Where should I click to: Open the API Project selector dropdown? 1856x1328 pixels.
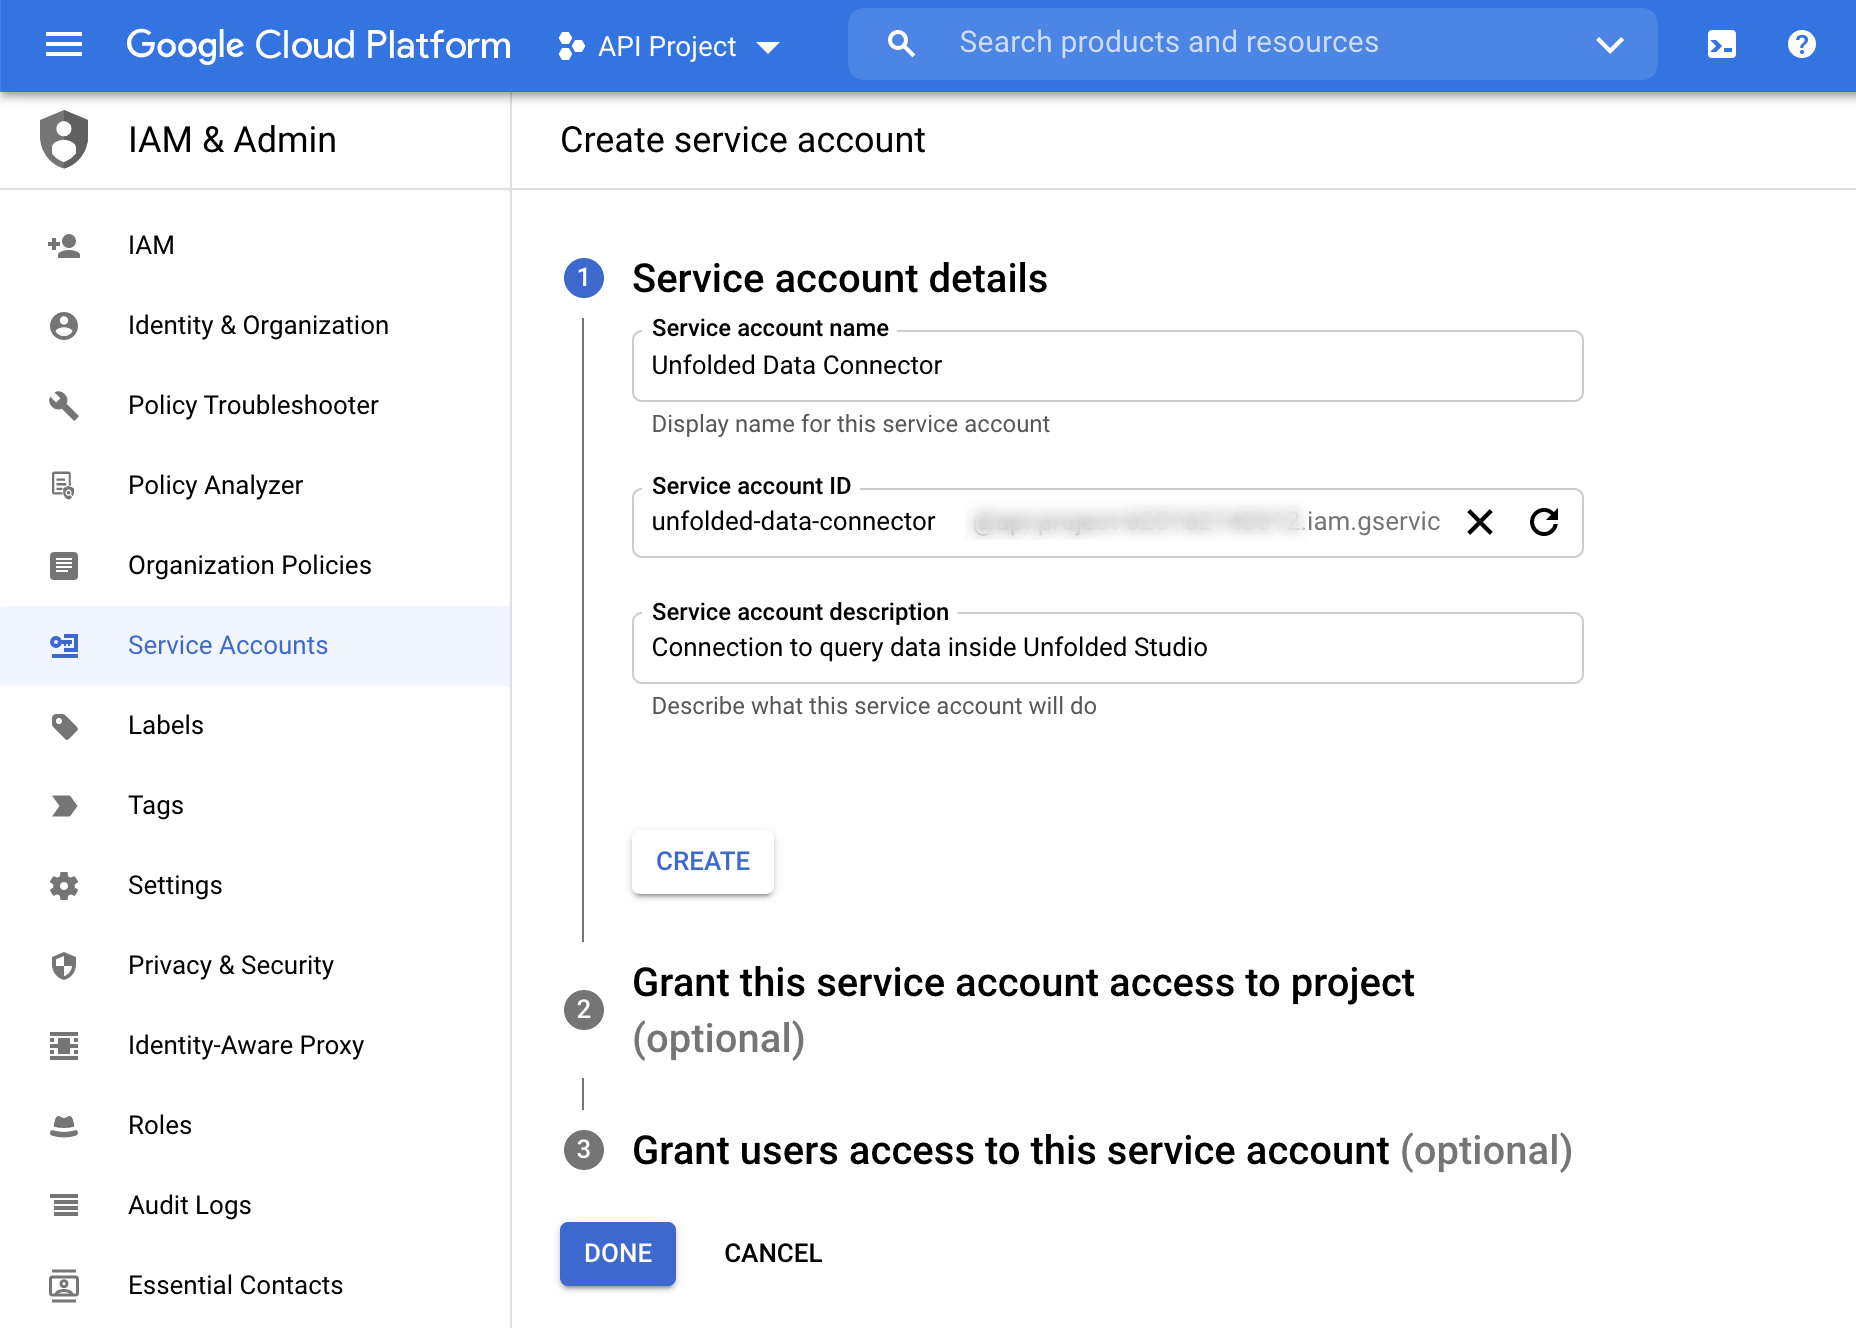(x=669, y=46)
